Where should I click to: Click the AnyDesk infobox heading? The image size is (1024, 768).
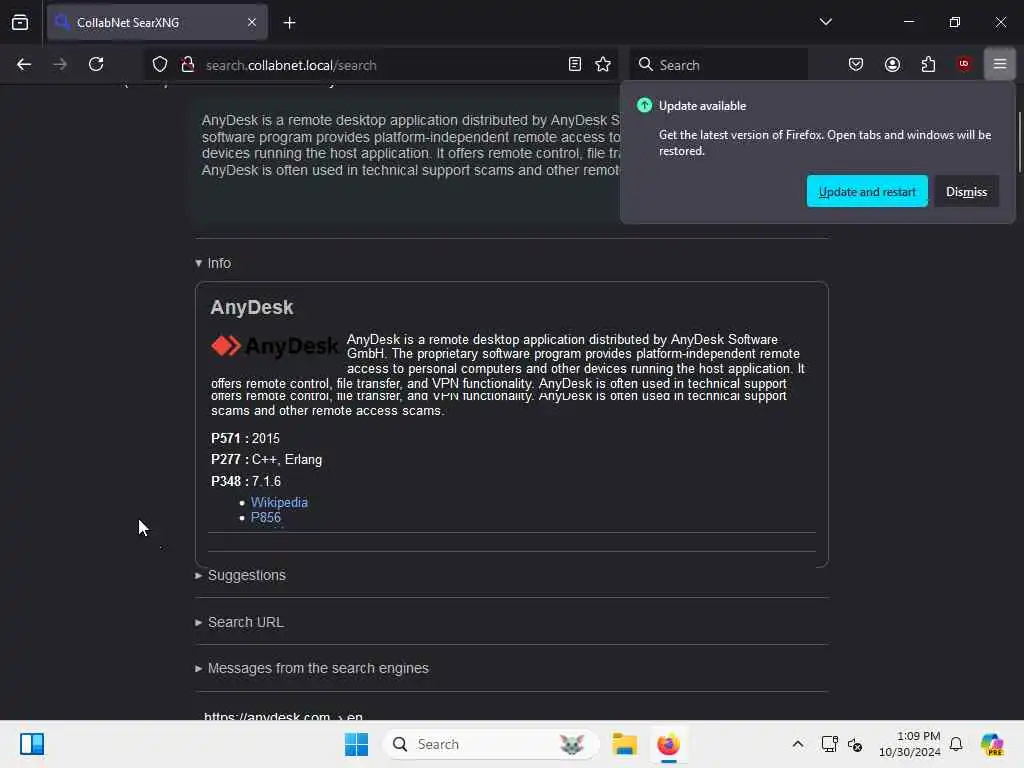pos(251,307)
